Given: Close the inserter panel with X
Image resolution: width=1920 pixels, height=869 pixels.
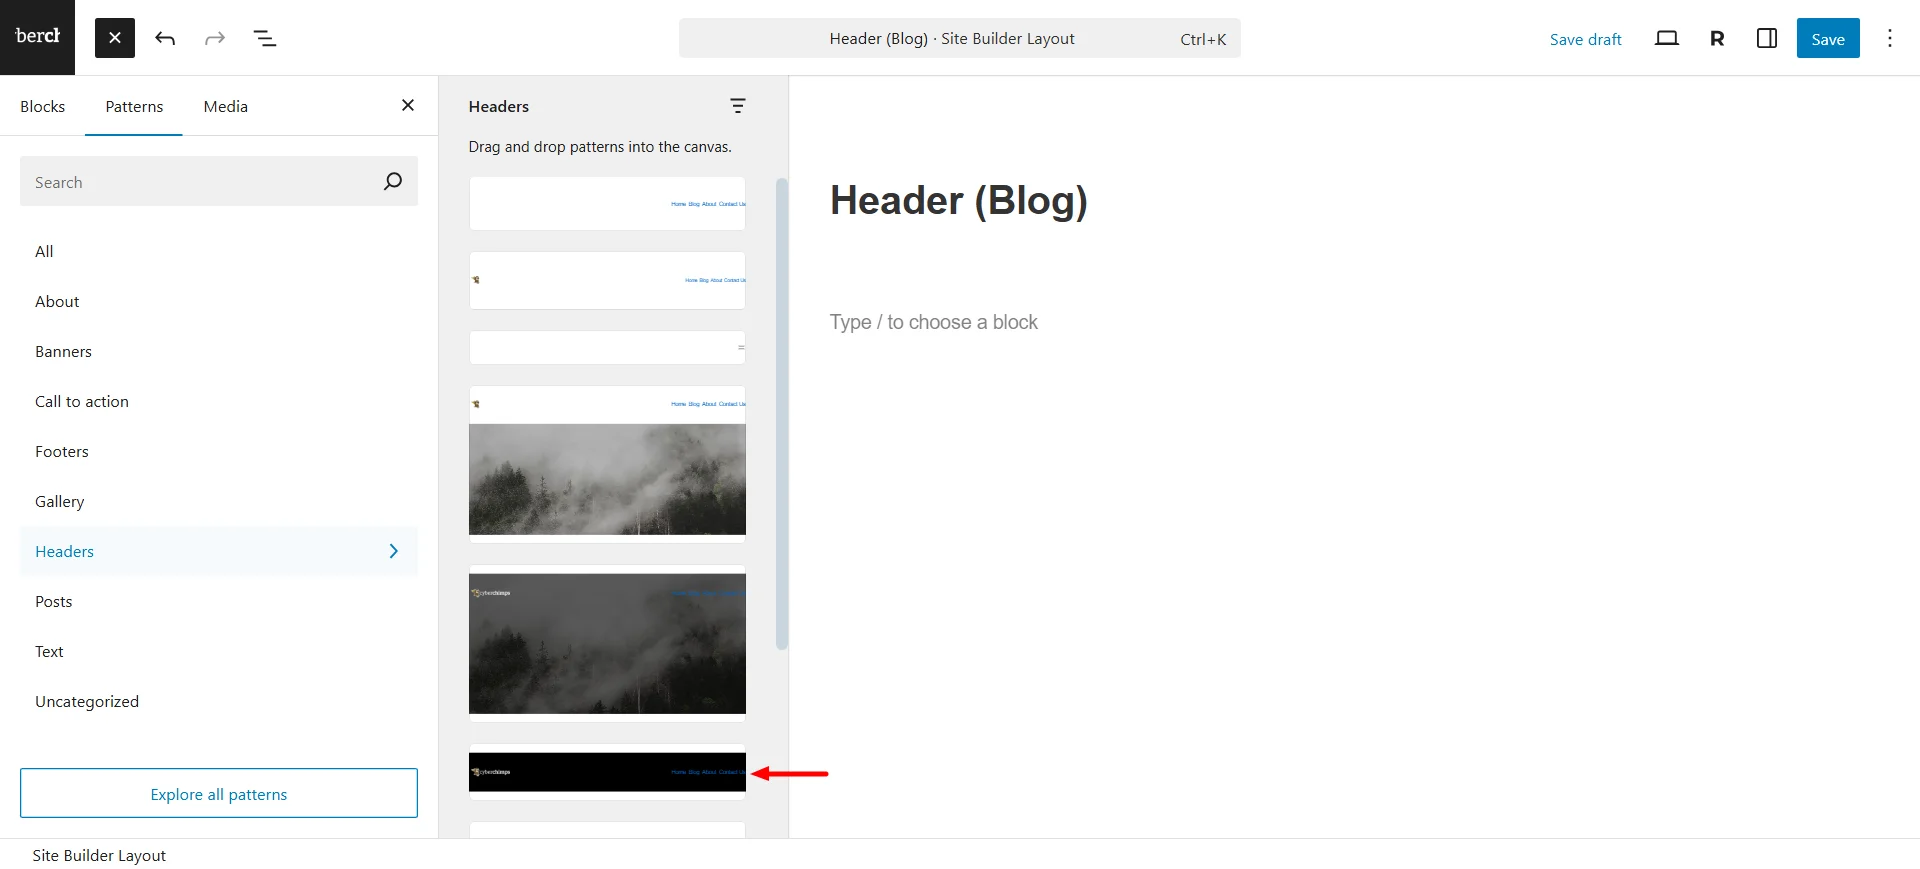Looking at the screenshot, I should pyautogui.click(x=408, y=105).
